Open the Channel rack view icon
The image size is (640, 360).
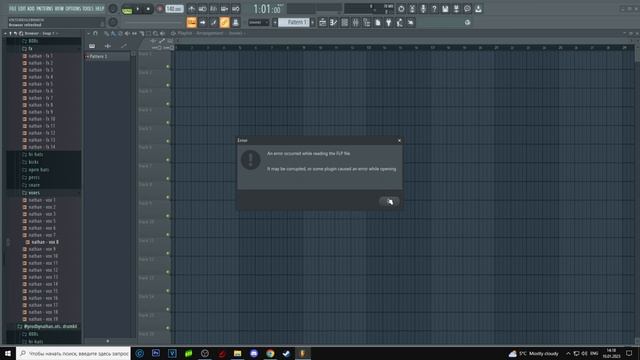click(x=344, y=22)
